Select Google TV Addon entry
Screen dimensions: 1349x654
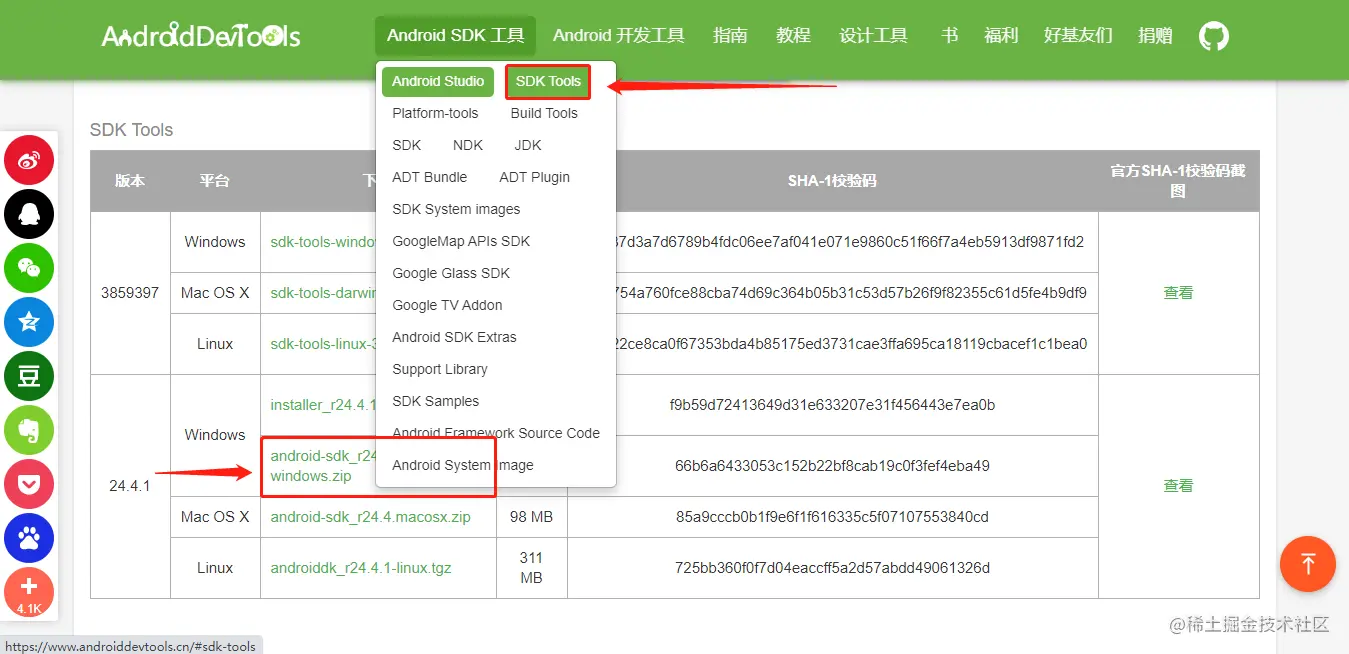(x=447, y=305)
